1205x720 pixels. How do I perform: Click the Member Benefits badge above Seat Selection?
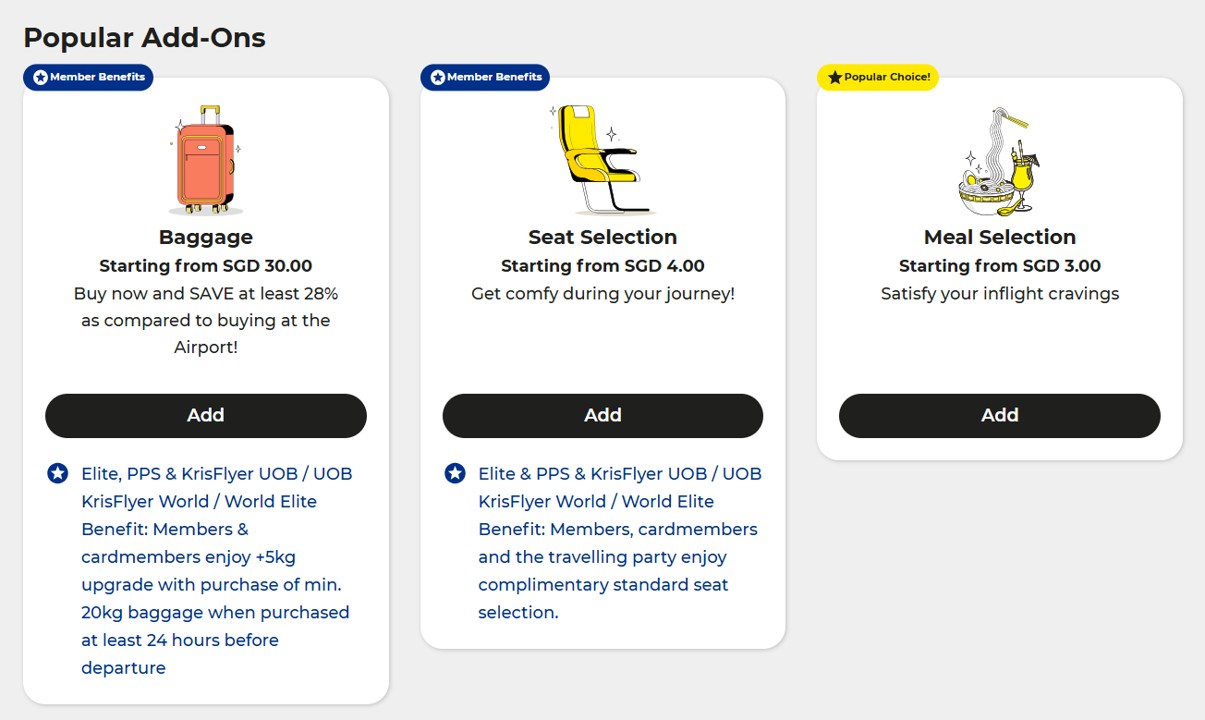pyautogui.click(x=485, y=77)
